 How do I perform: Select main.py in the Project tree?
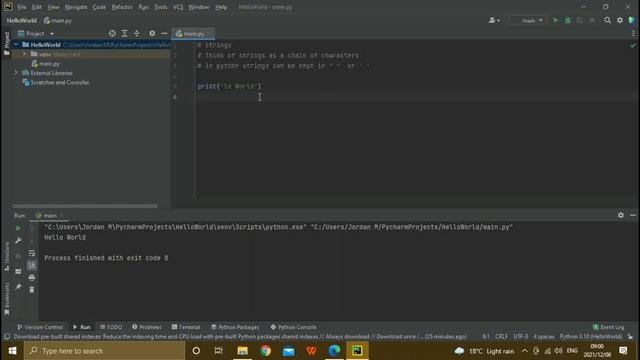[x=46, y=64]
